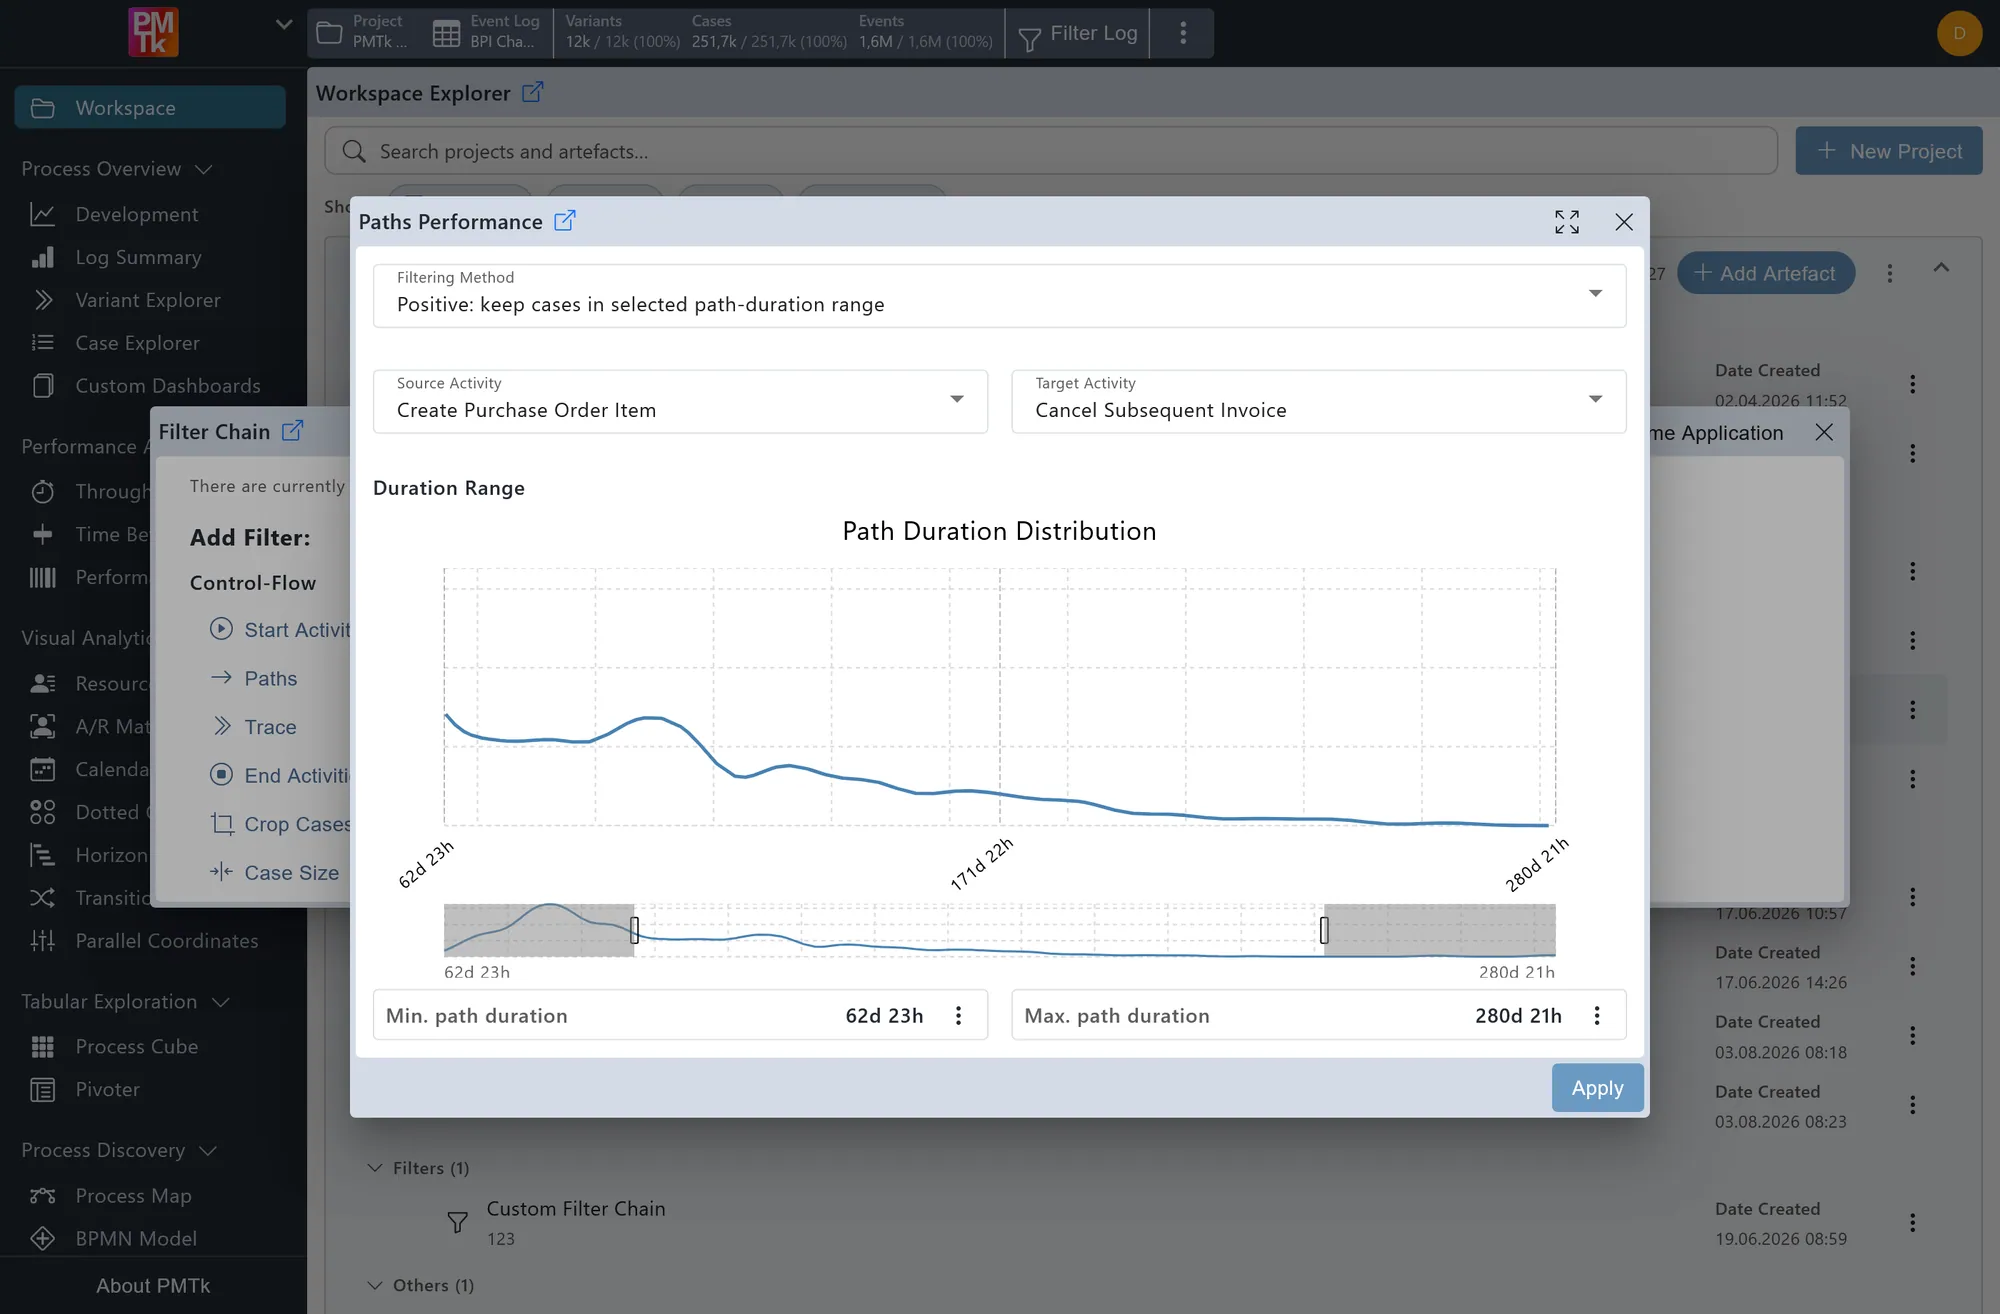Open Filter Chain external link icon
Image resolution: width=2000 pixels, height=1314 pixels.
click(x=292, y=431)
